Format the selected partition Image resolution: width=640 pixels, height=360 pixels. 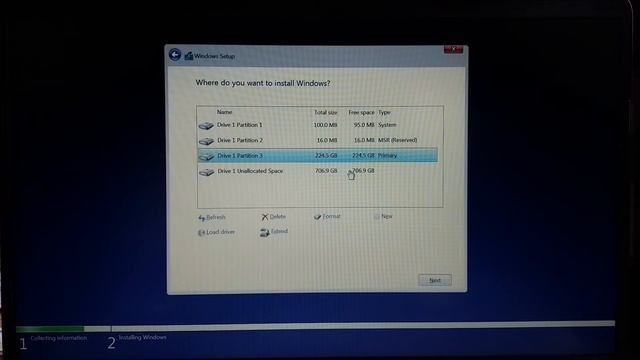point(327,216)
